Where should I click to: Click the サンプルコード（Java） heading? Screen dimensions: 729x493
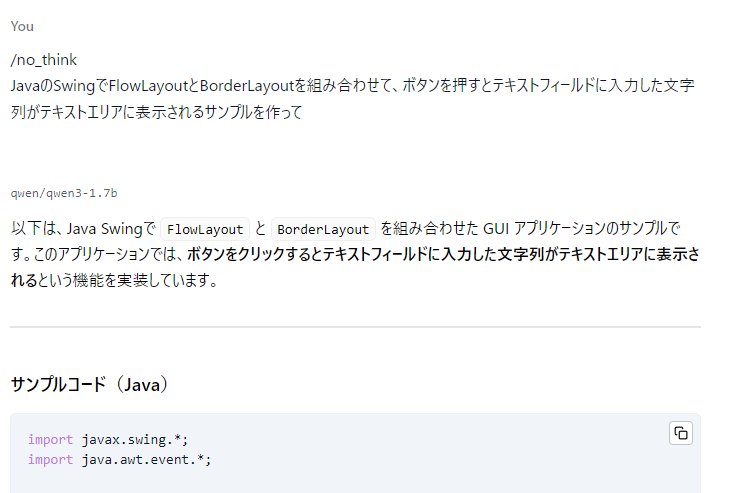pos(90,384)
